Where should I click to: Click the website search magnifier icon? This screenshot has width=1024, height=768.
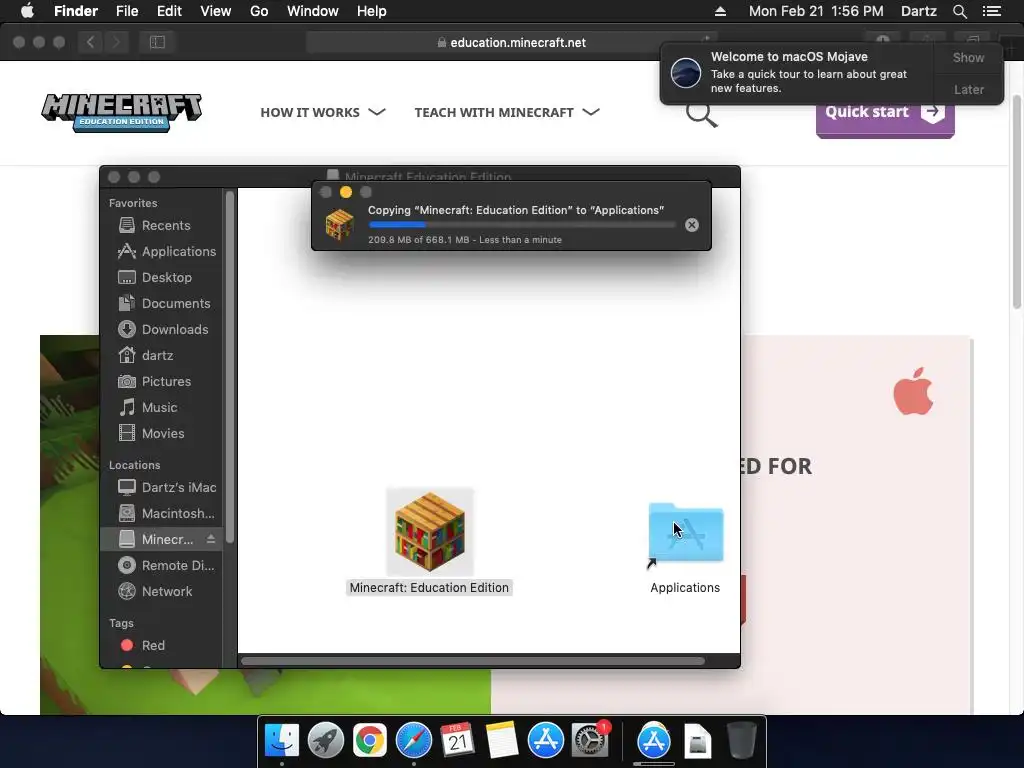[701, 115]
